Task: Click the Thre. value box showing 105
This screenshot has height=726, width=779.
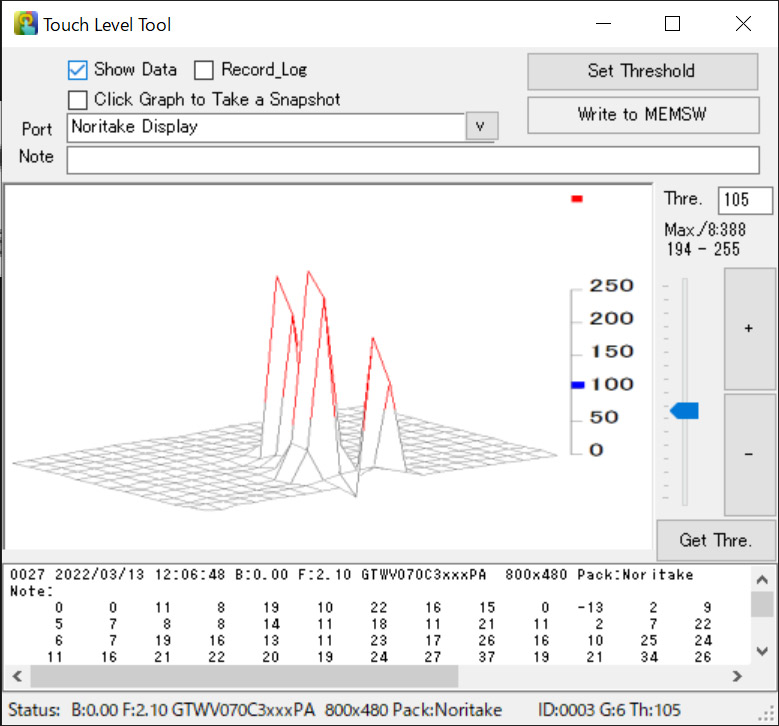Action: pos(745,200)
